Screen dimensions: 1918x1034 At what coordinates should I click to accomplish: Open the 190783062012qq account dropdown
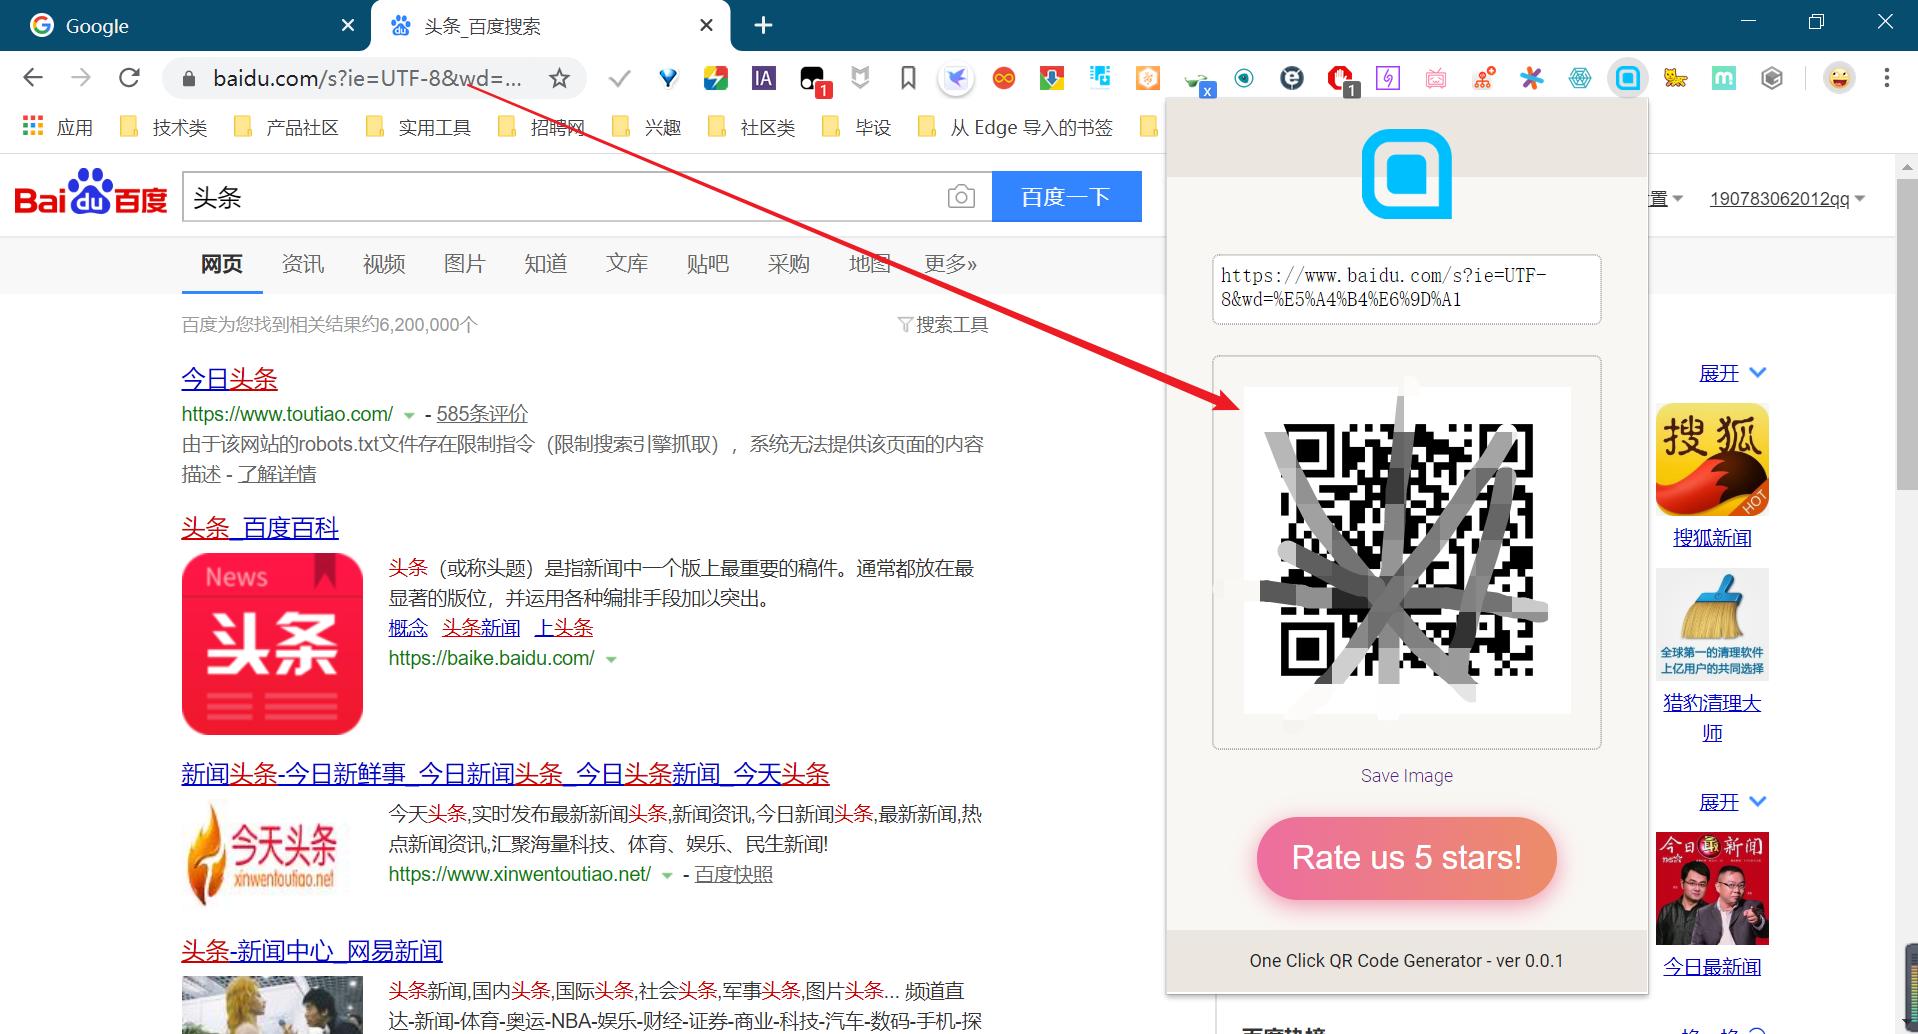pos(1786,198)
